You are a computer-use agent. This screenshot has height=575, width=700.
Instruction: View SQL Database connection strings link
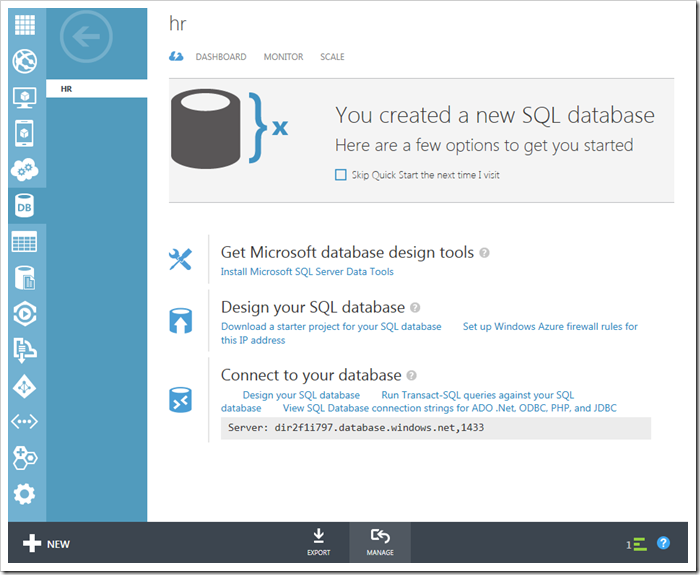[x=450, y=408]
